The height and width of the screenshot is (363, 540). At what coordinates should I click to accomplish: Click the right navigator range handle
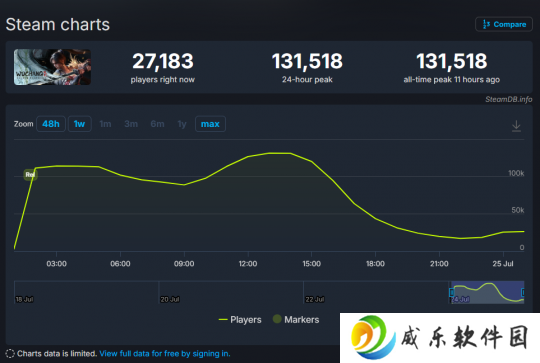click(x=523, y=292)
